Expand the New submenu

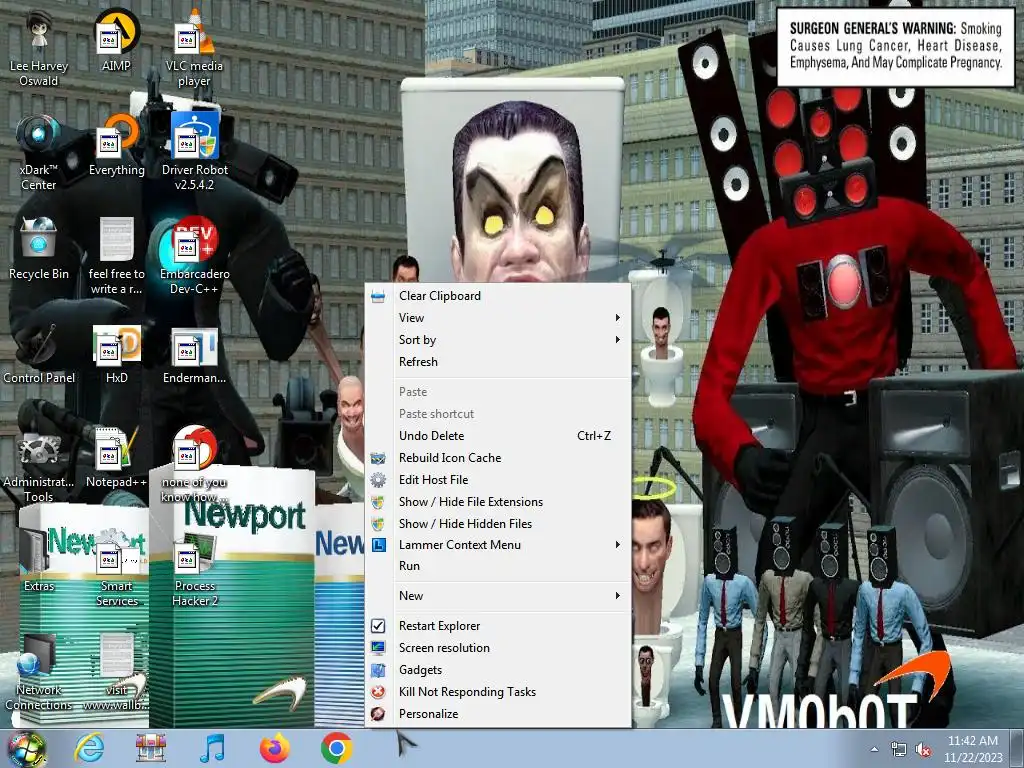point(498,596)
